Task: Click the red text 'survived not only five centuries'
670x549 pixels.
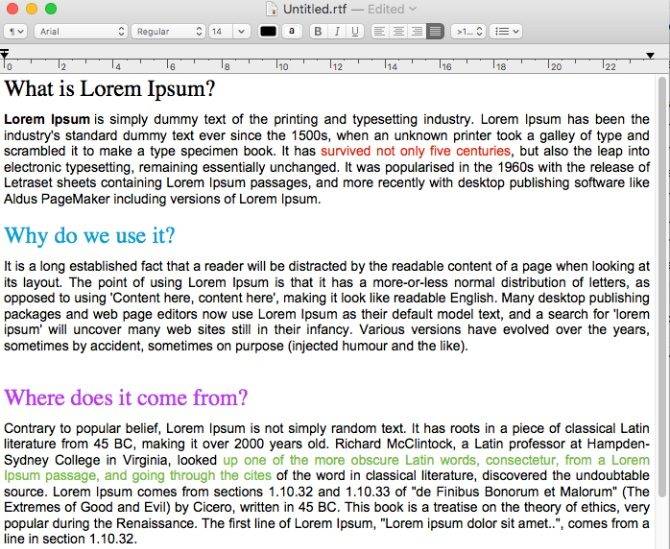Action: [x=416, y=151]
